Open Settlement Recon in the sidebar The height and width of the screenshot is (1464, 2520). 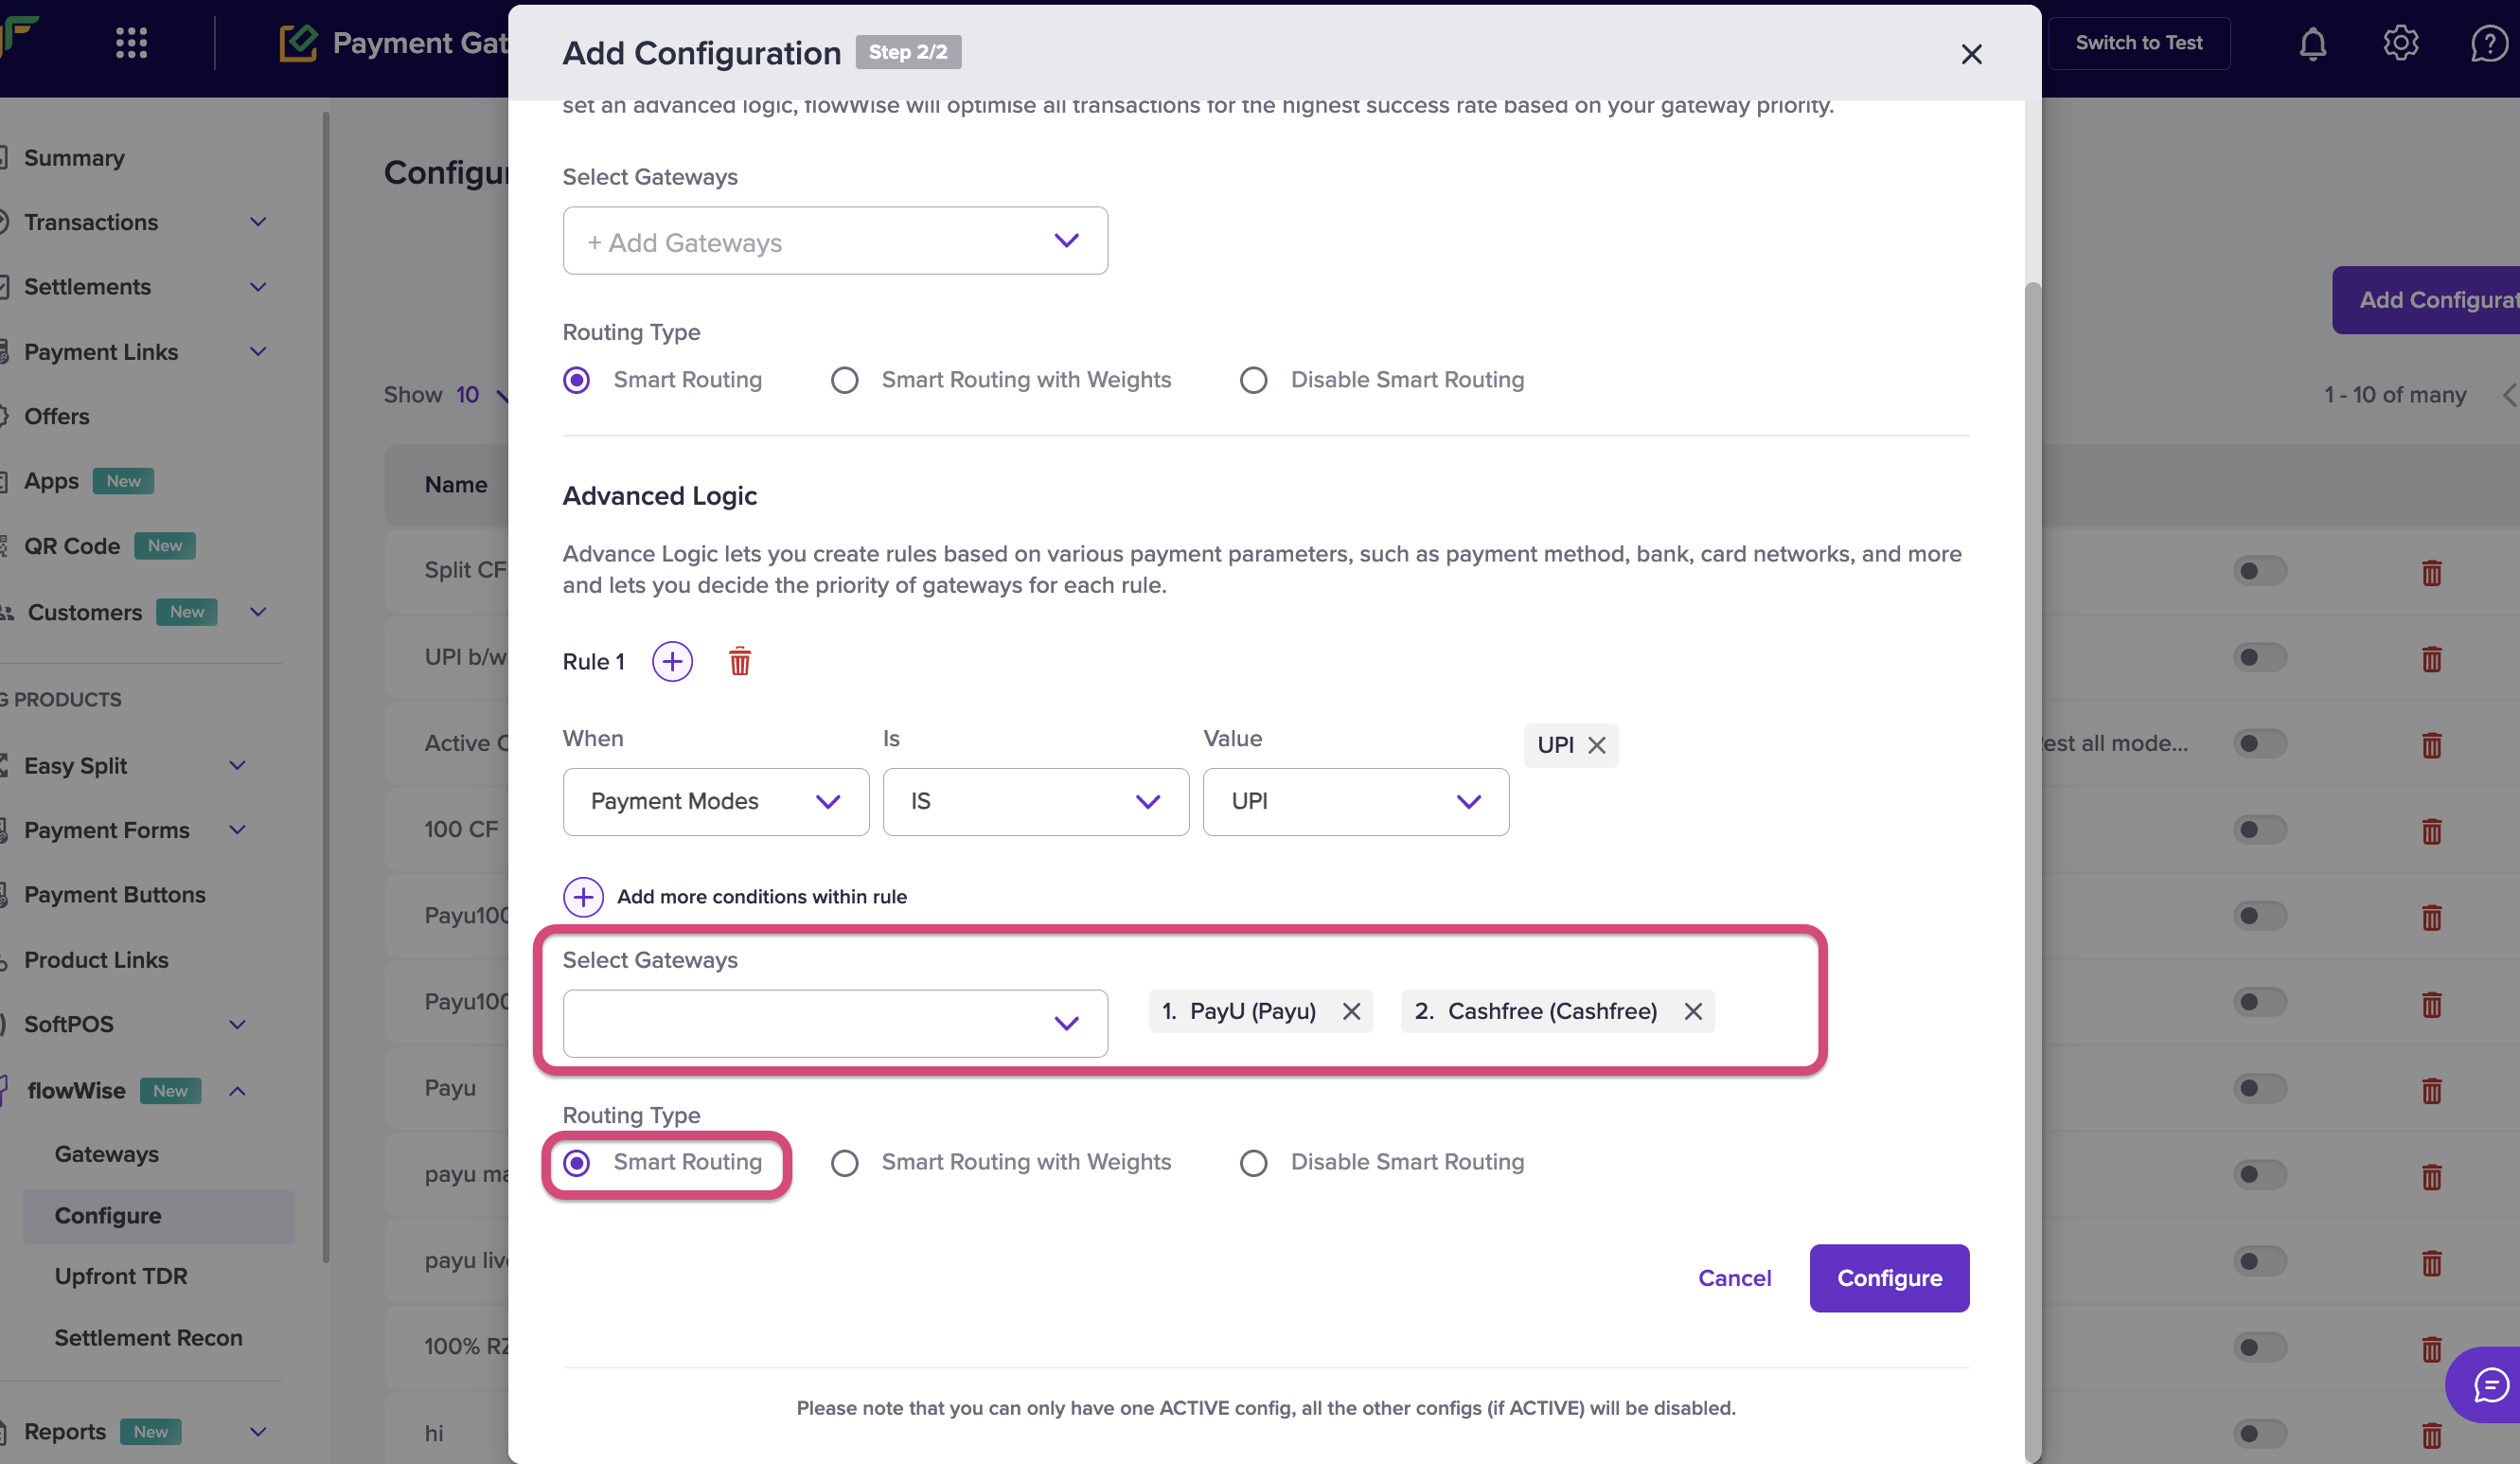tap(148, 1337)
